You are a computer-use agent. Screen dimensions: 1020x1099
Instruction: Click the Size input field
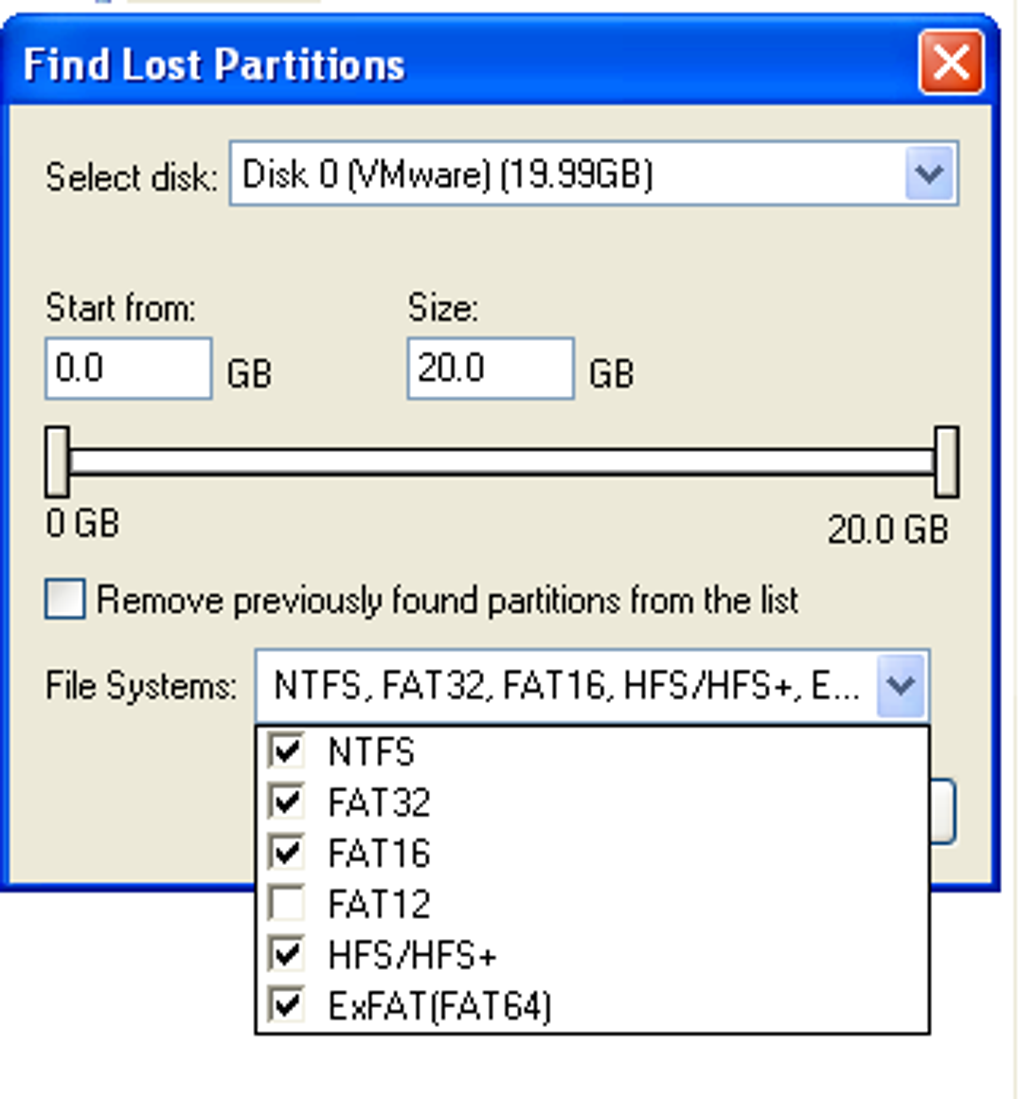(491, 369)
